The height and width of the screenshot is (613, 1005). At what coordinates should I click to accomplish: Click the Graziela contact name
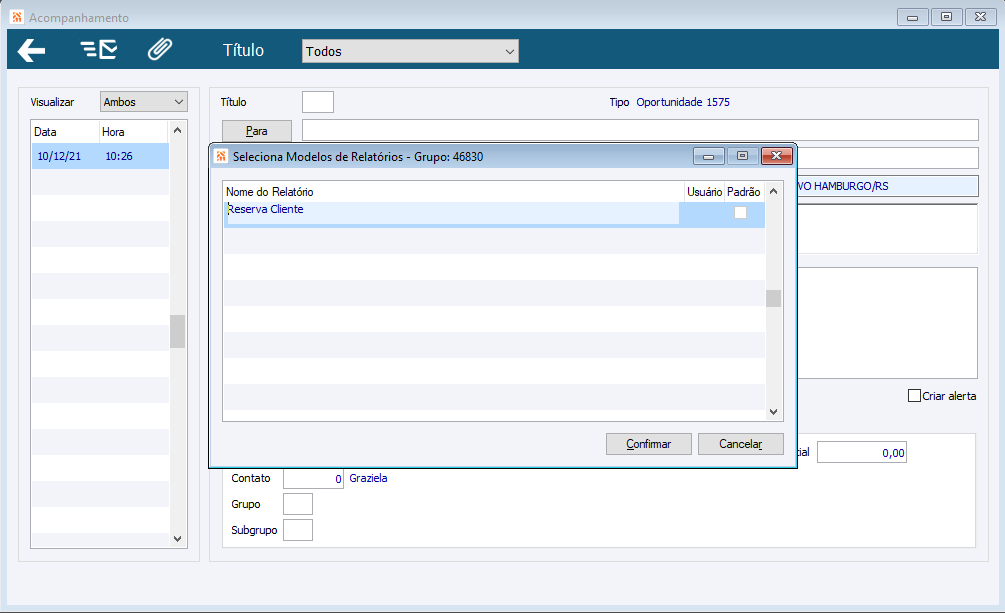coord(369,478)
